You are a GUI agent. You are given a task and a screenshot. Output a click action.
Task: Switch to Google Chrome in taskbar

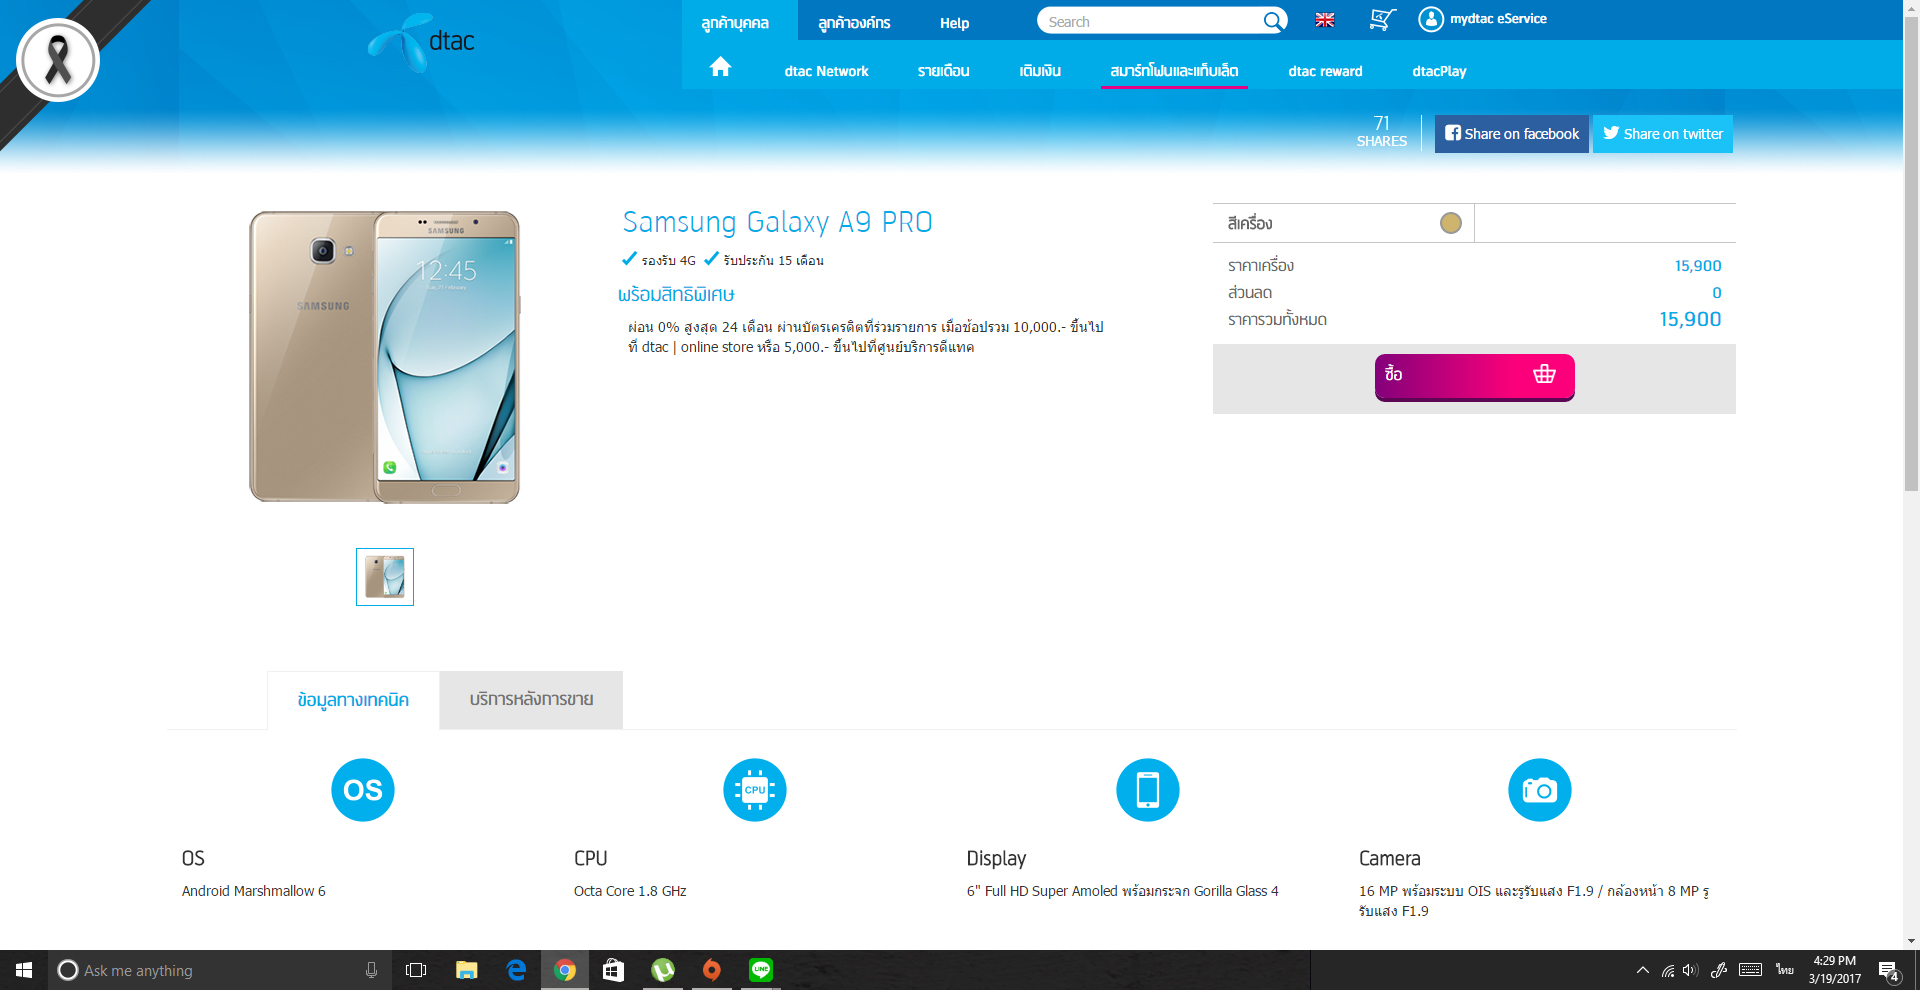[x=565, y=970]
